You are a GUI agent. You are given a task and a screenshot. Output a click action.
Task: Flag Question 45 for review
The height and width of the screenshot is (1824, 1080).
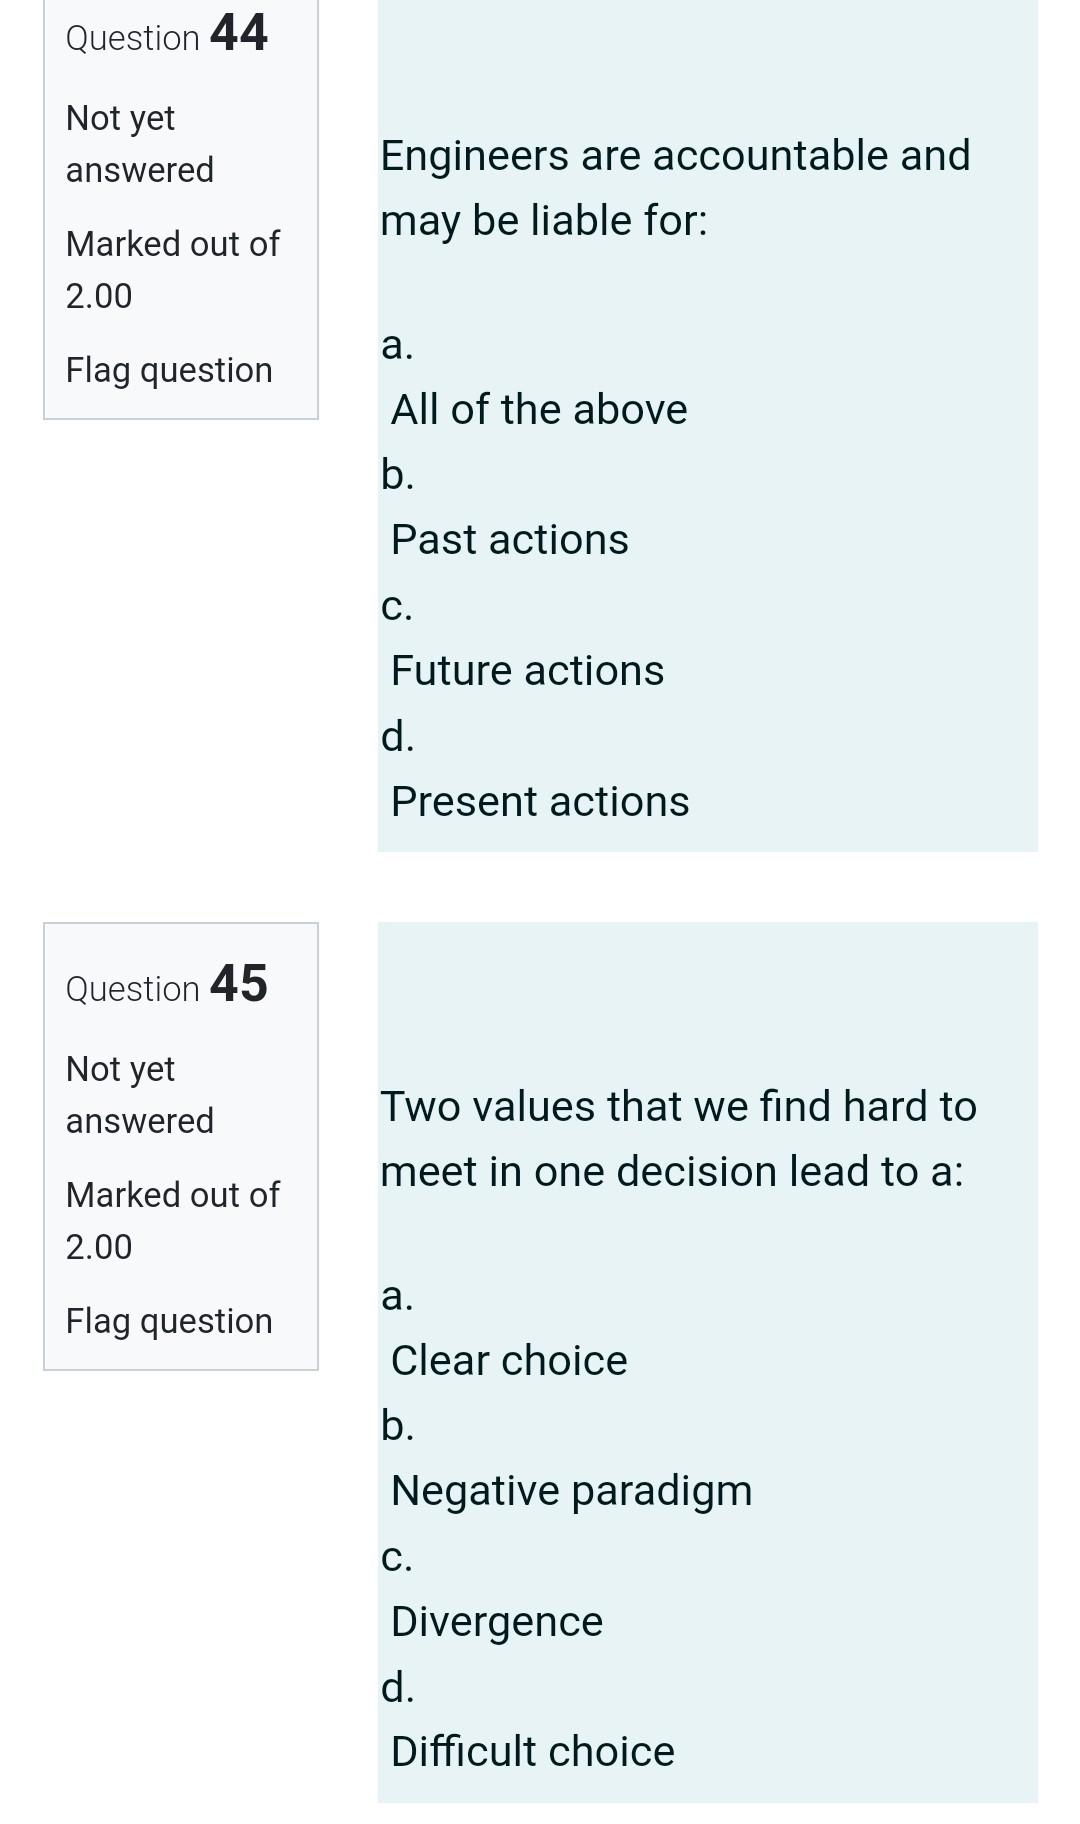pyautogui.click(x=169, y=1320)
